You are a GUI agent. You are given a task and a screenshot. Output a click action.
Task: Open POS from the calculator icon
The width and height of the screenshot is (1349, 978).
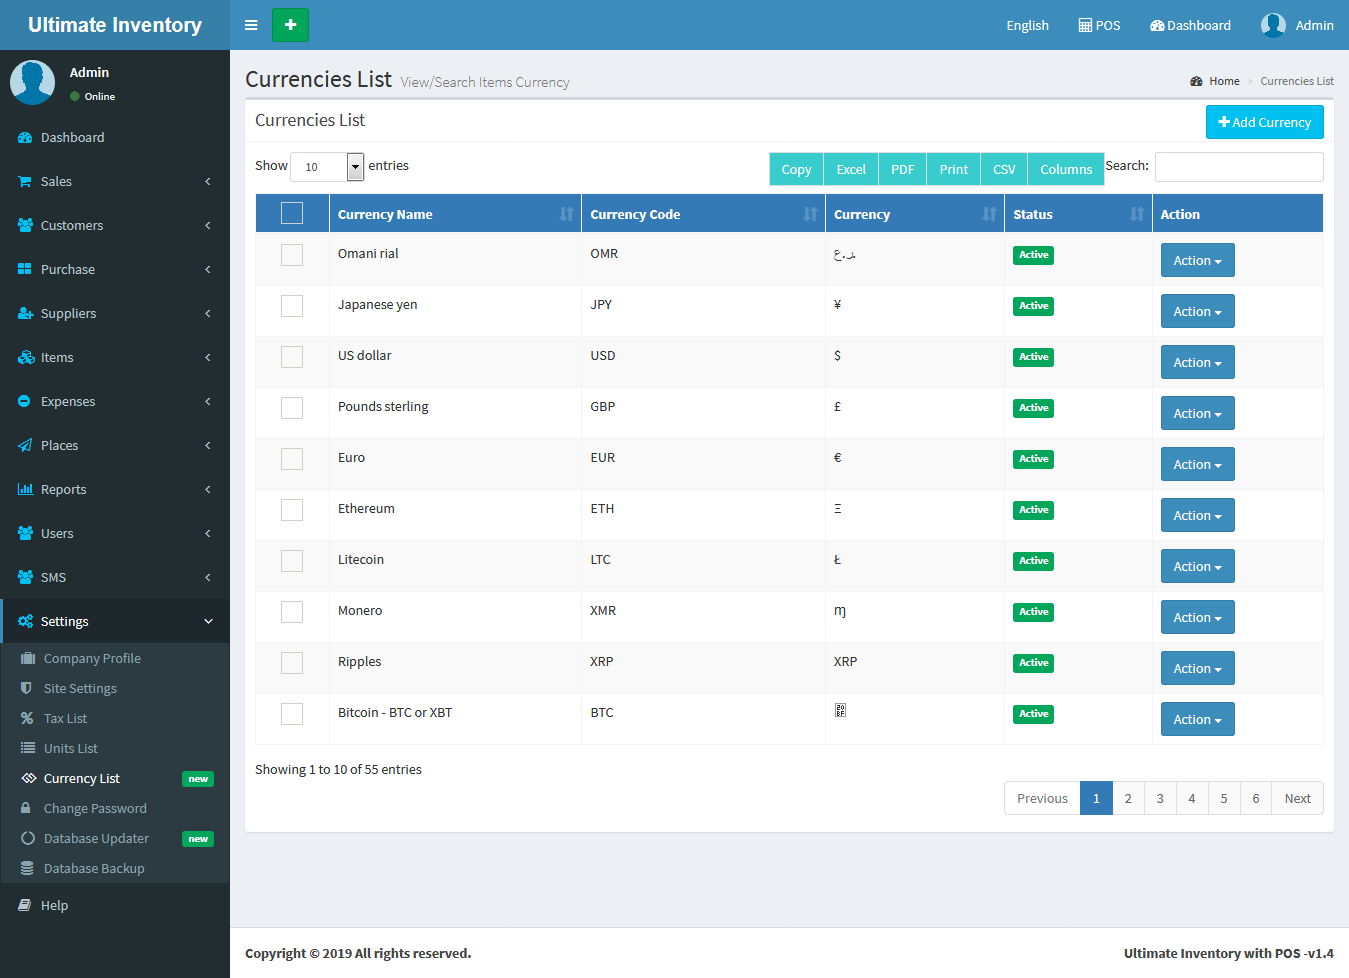click(1085, 25)
